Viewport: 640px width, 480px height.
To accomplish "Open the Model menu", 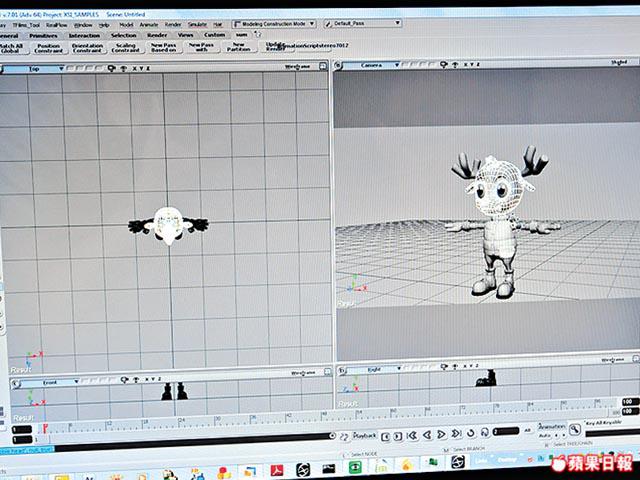I will coord(126,25).
